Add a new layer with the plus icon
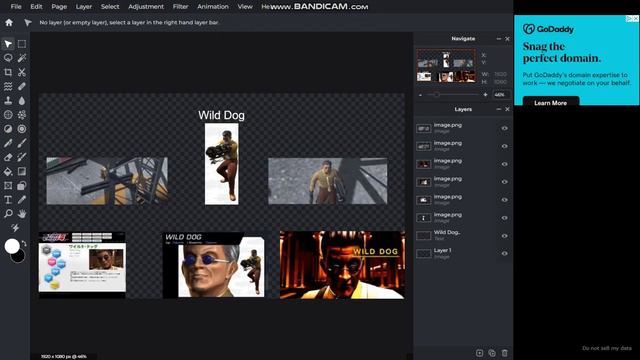 click(x=480, y=353)
